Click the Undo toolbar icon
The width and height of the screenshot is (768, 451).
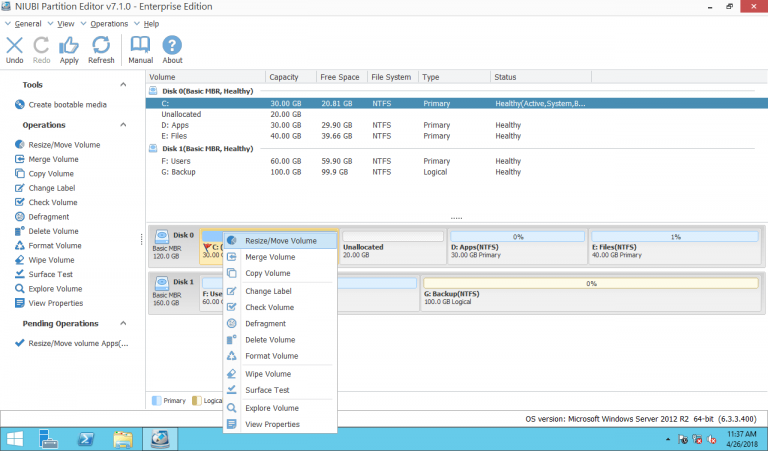point(15,50)
